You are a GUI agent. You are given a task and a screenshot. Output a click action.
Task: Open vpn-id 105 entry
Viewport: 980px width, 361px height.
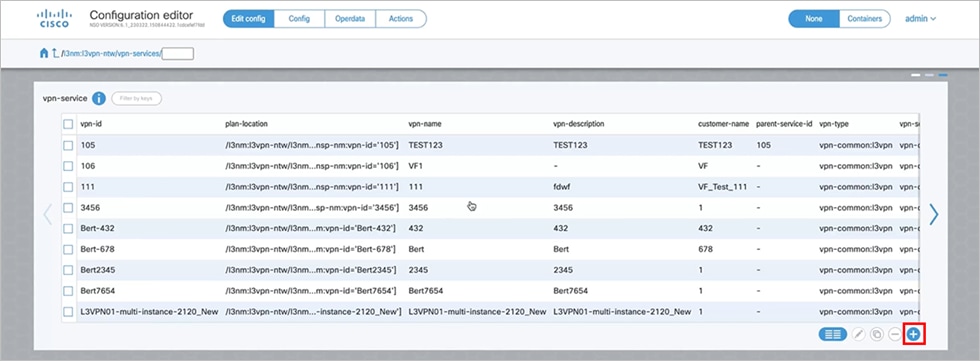coord(87,145)
